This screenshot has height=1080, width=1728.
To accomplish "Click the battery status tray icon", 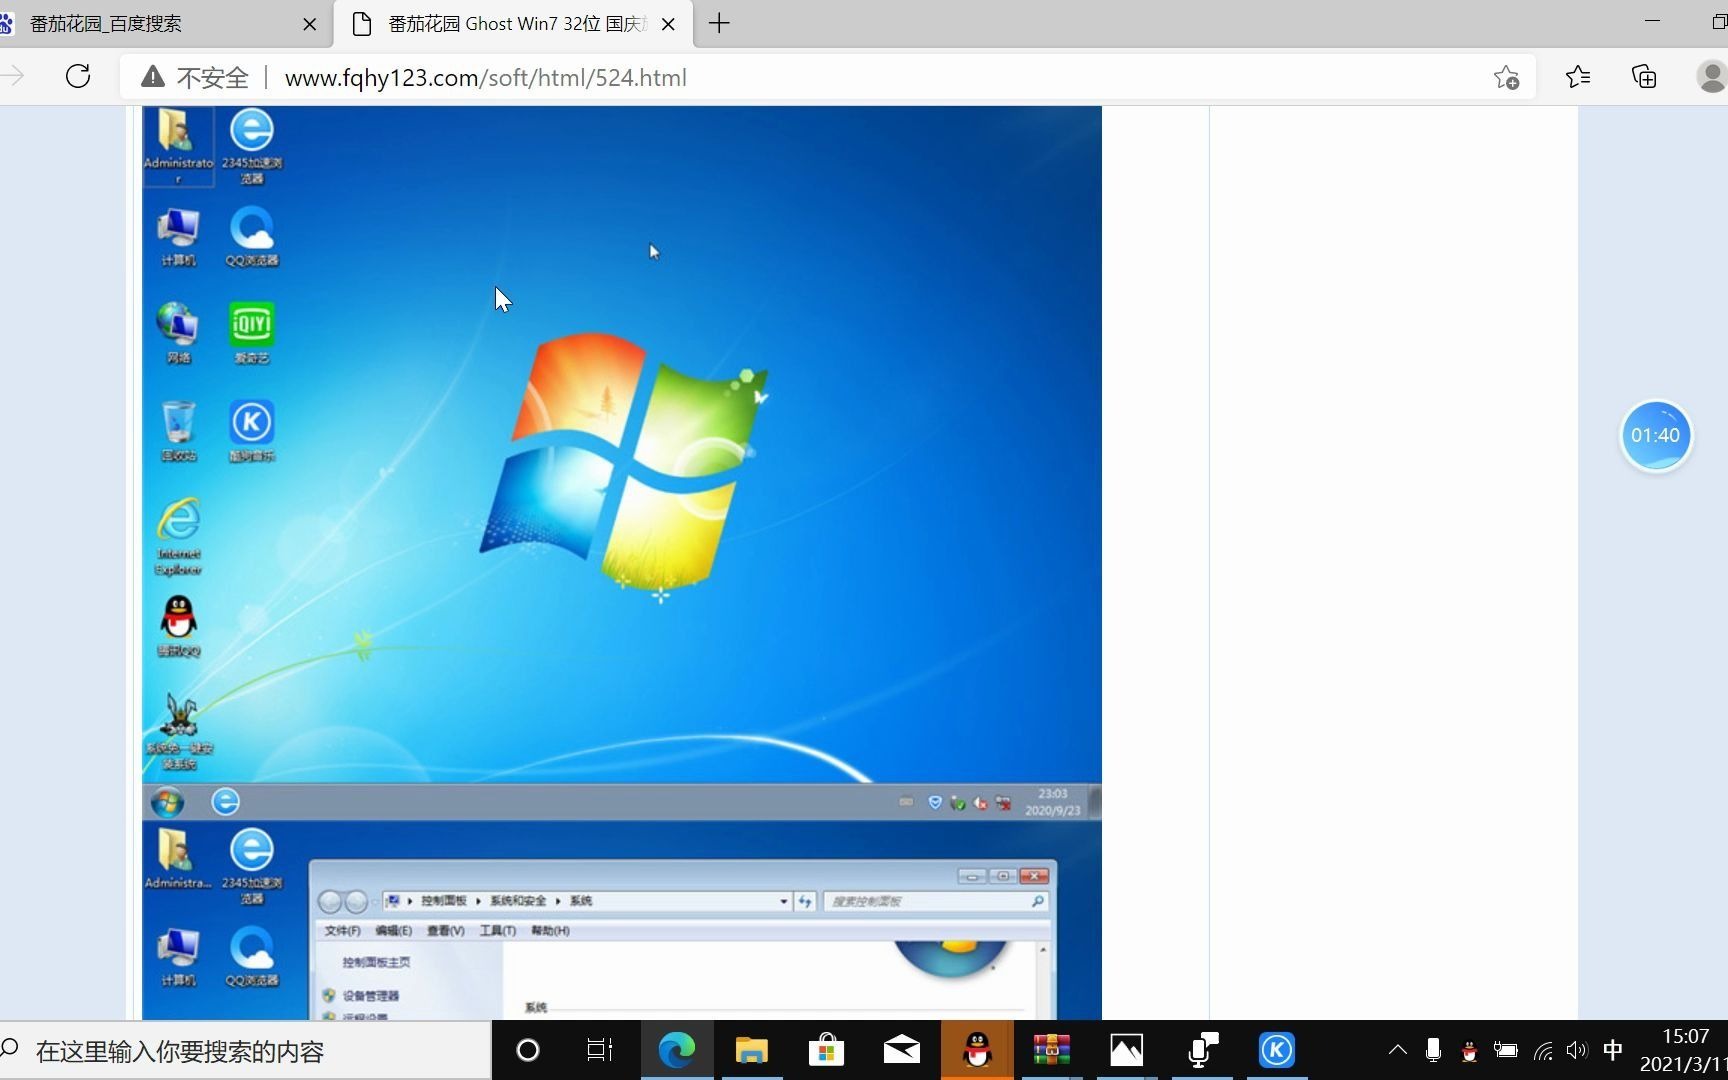I will coord(1505,1050).
